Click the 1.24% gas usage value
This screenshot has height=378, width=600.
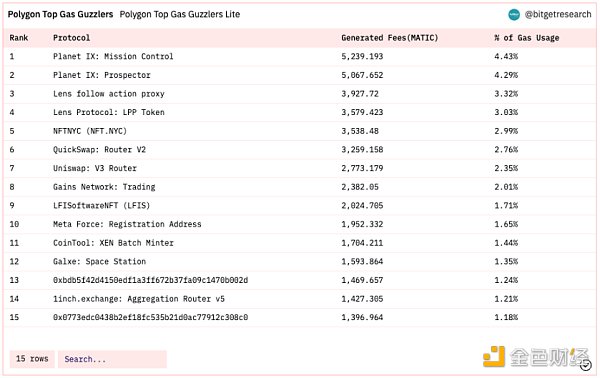[506, 280]
